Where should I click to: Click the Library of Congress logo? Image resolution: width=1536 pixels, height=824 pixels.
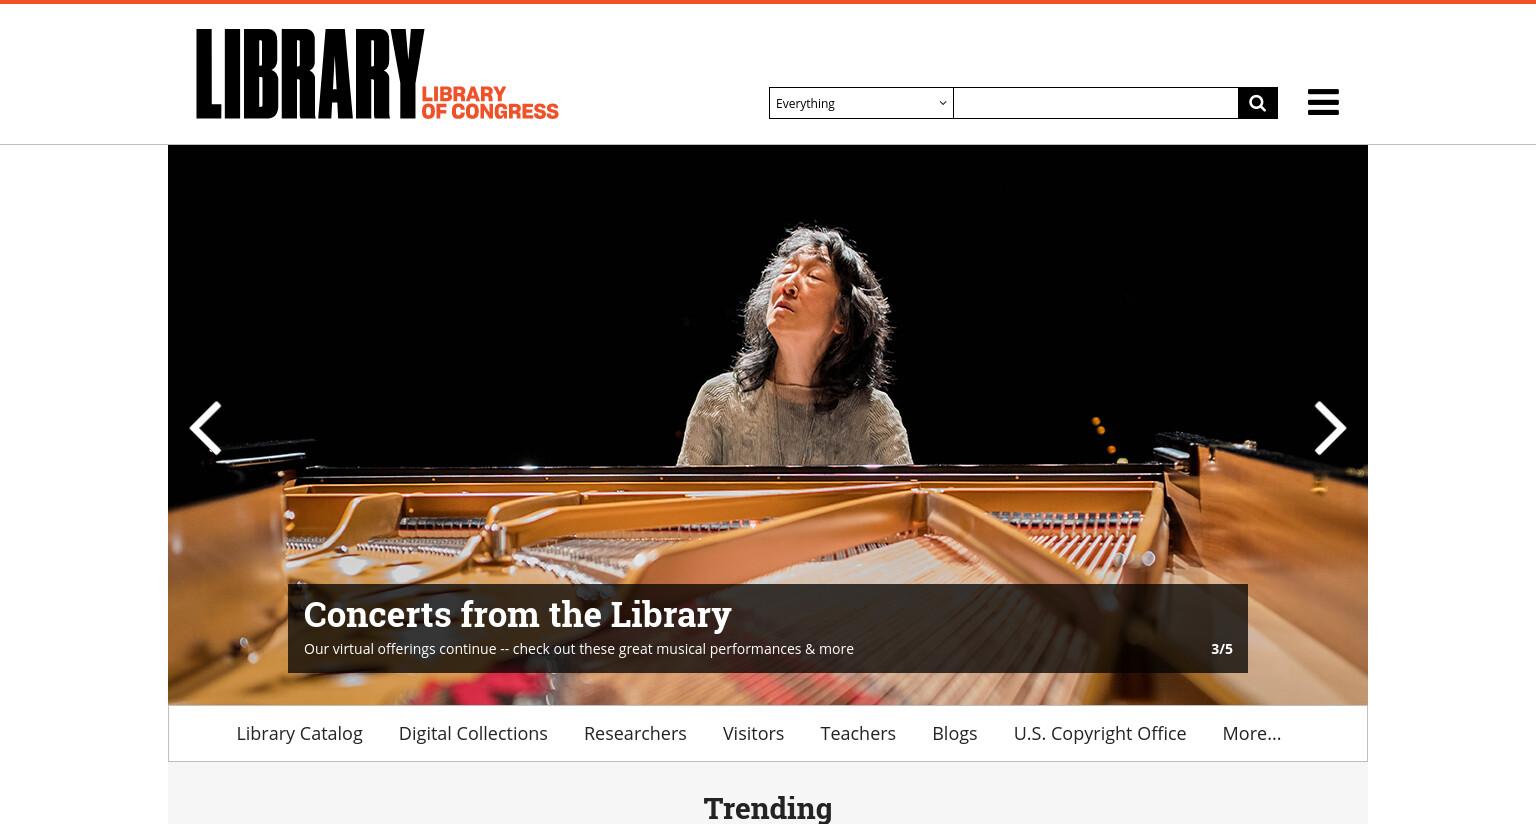pos(377,74)
